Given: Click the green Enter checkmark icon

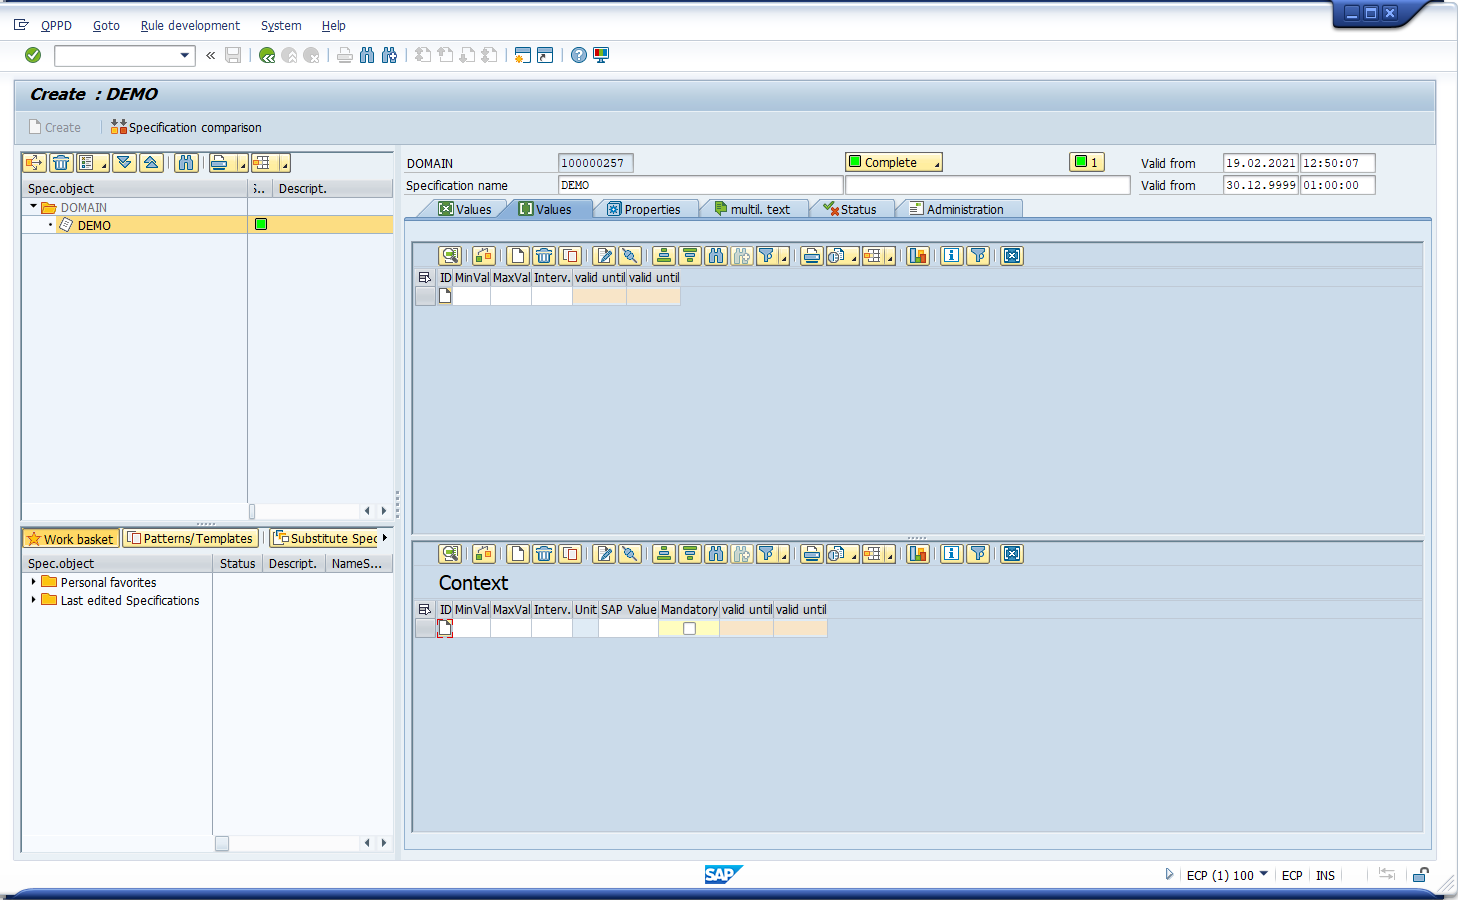Looking at the screenshot, I should tap(33, 55).
